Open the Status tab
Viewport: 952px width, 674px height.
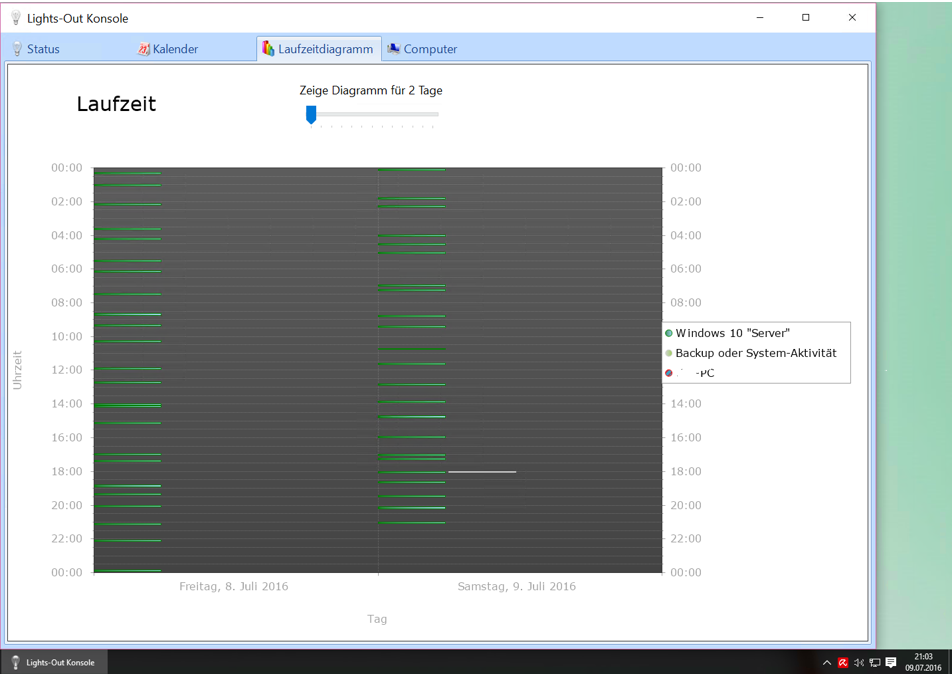36,49
